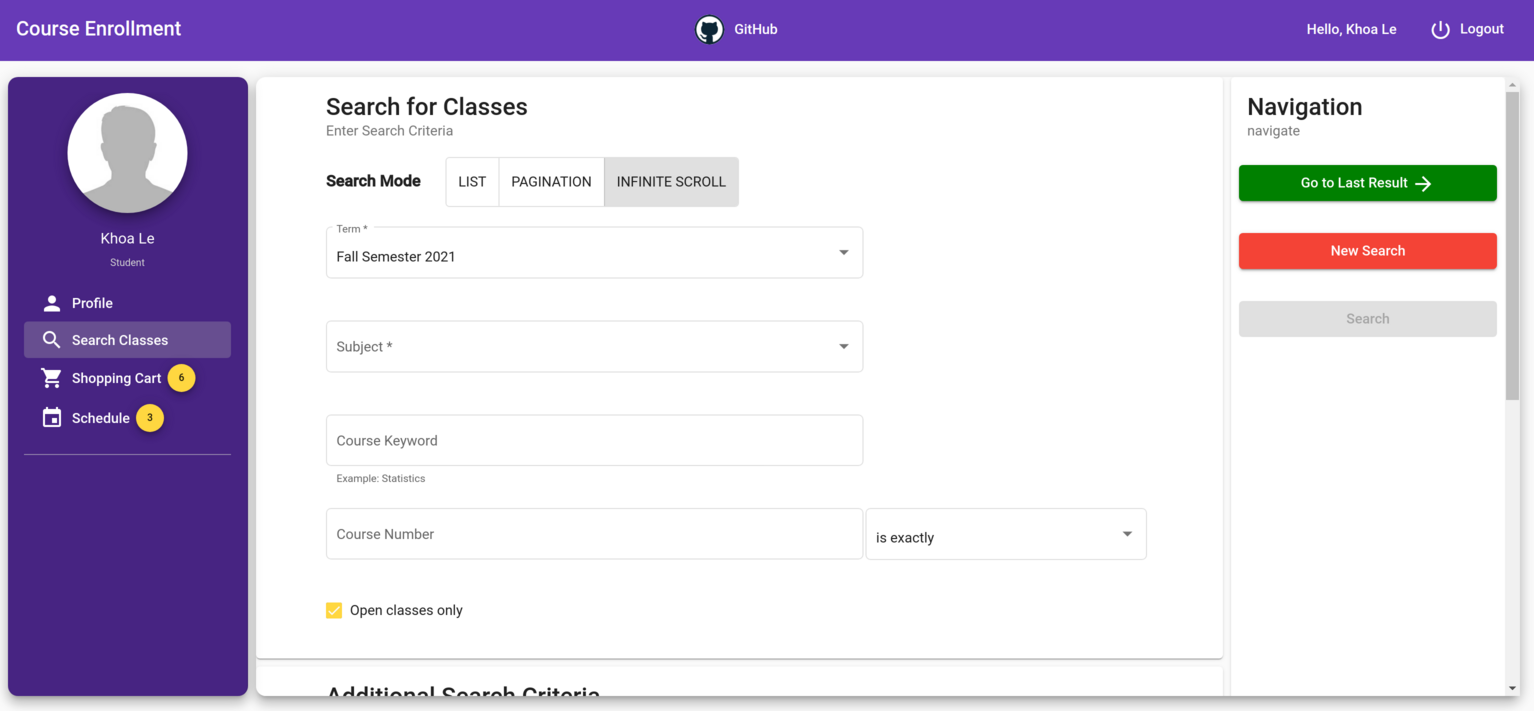Switch search mode to LIST
Screen dimensions: 1534x711
(x=472, y=182)
